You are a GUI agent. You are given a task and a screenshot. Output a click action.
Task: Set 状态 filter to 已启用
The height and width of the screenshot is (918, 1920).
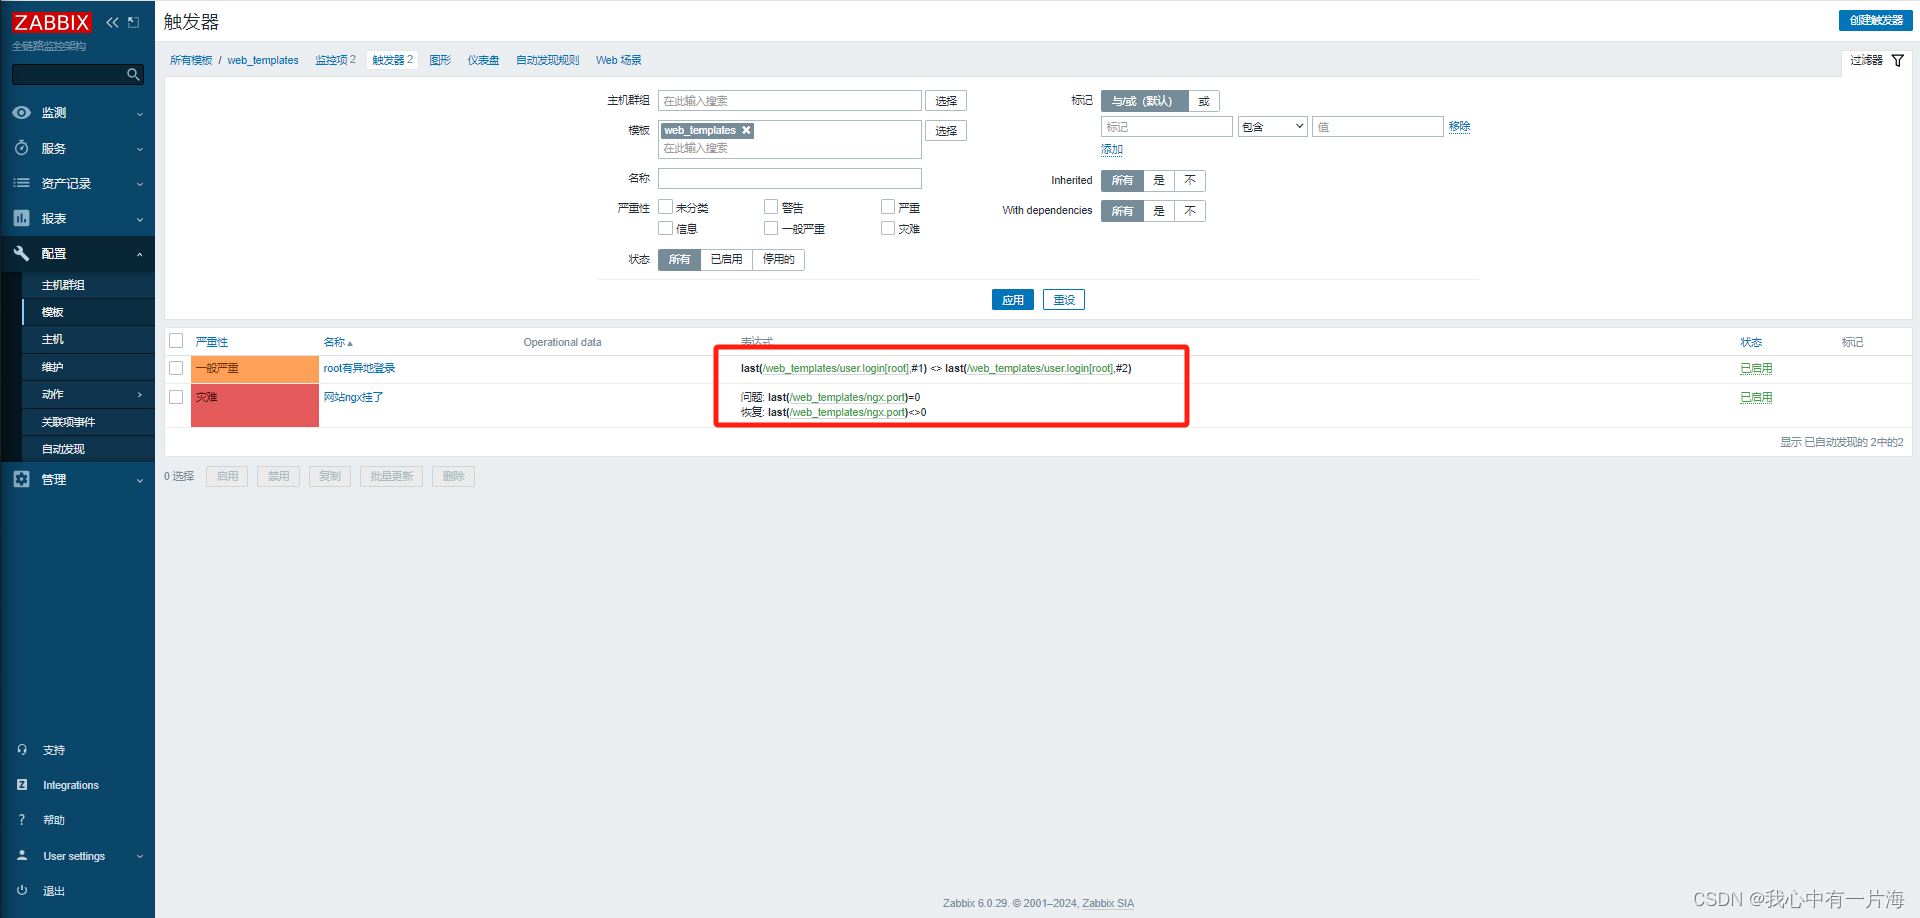(726, 260)
